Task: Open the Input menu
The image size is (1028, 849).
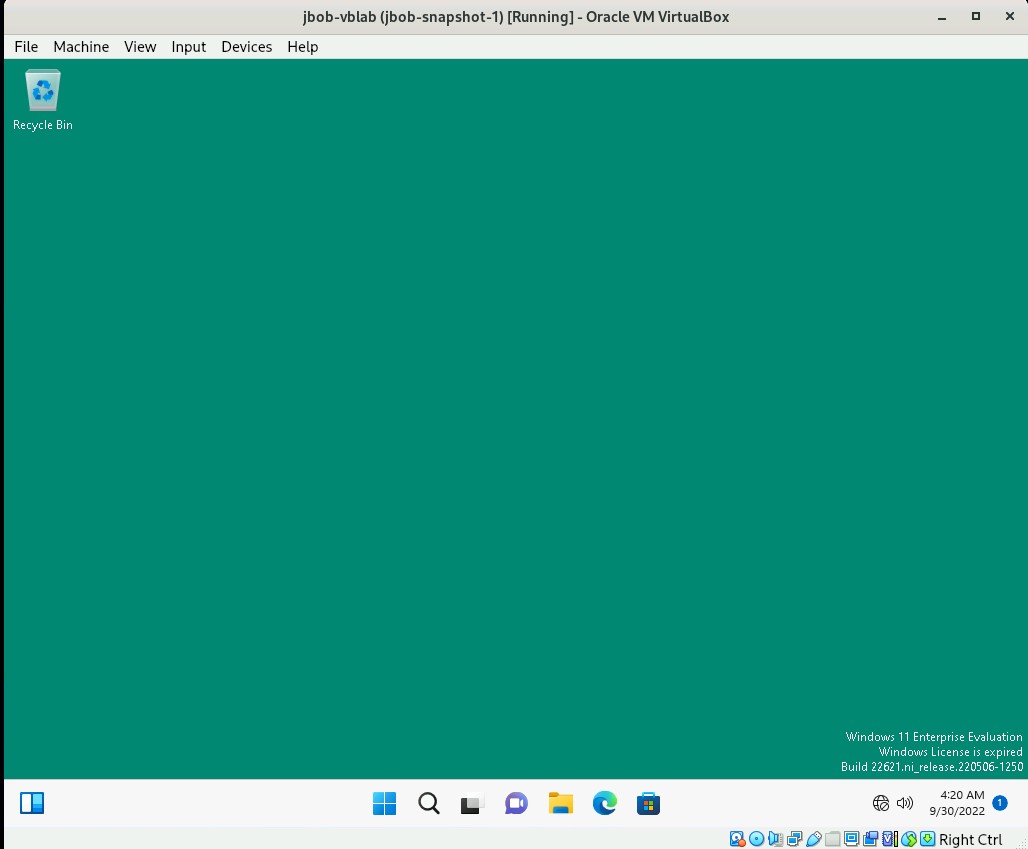Action: click(188, 46)
